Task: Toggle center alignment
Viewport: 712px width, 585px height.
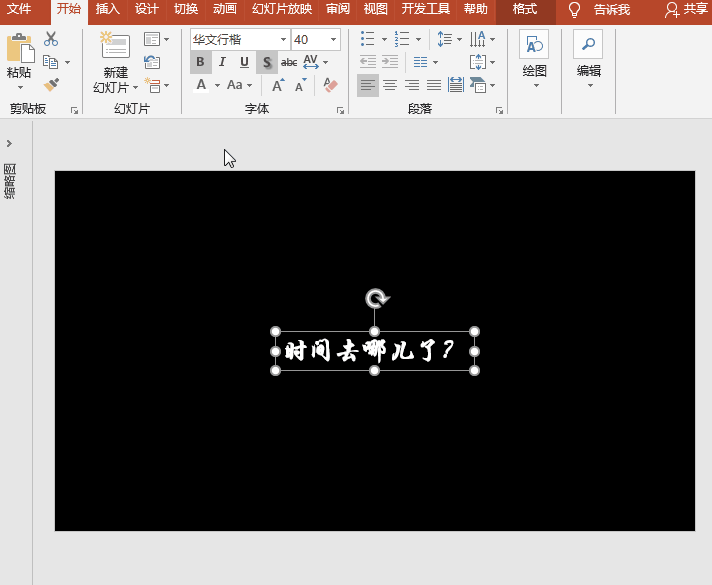Action: [390, 85]
